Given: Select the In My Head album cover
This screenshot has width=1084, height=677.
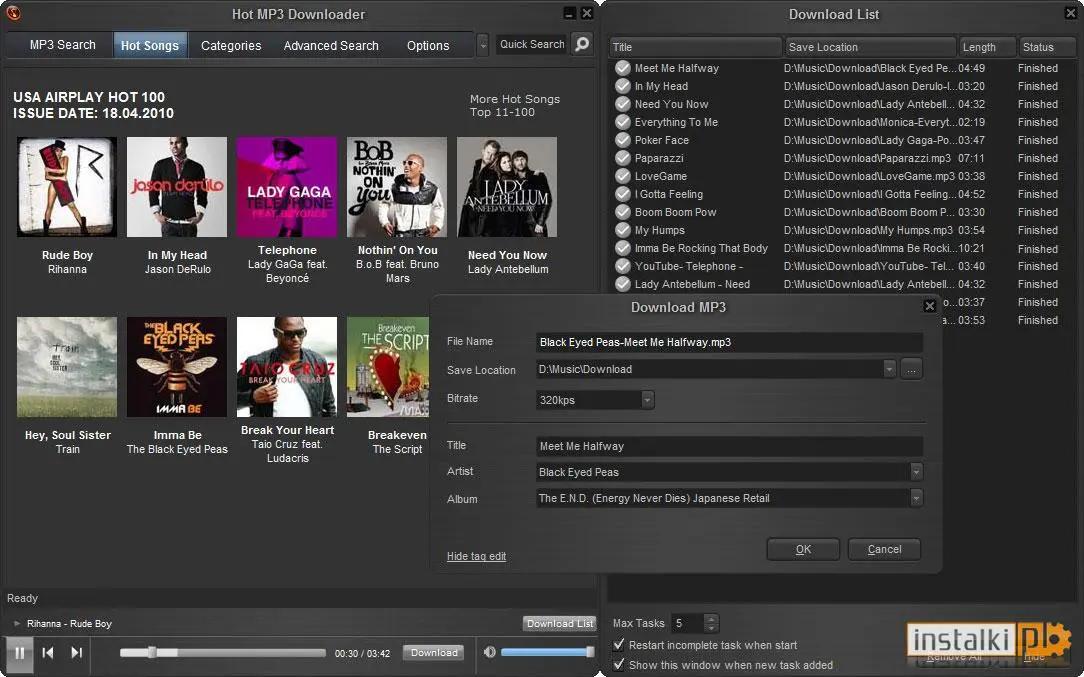Looking at the screenshot, I should click(x=177, y=187).
